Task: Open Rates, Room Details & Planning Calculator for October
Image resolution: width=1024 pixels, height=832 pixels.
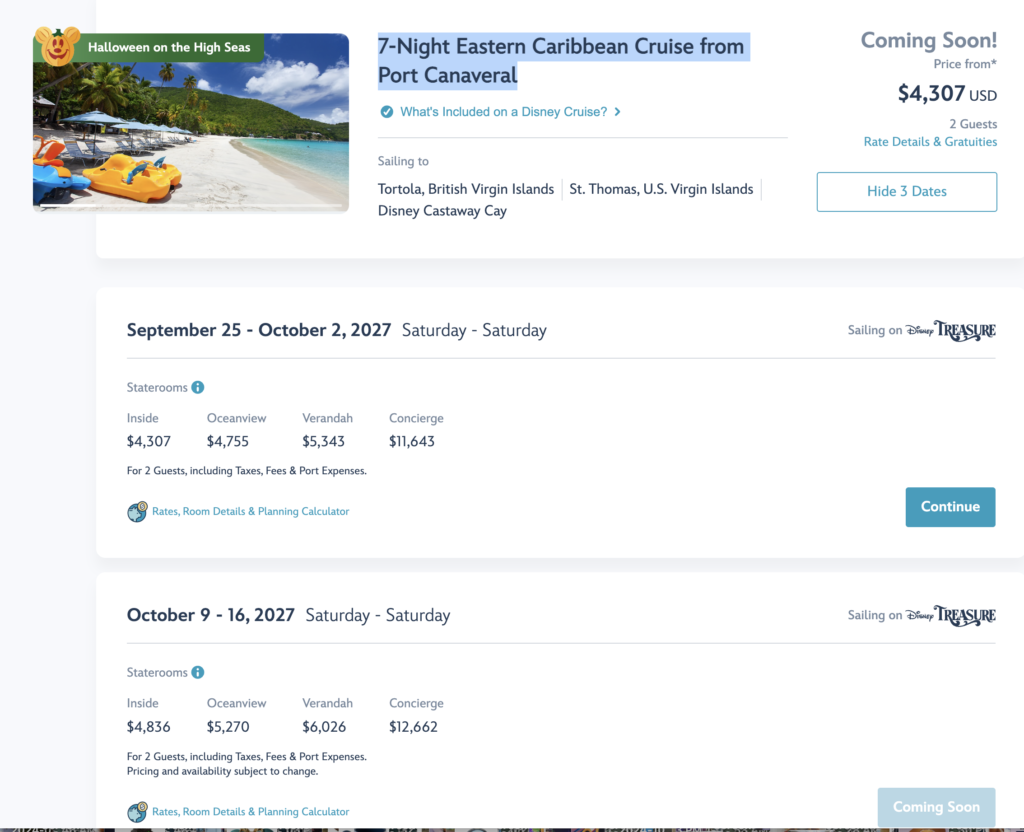Action: coord(251,812)
